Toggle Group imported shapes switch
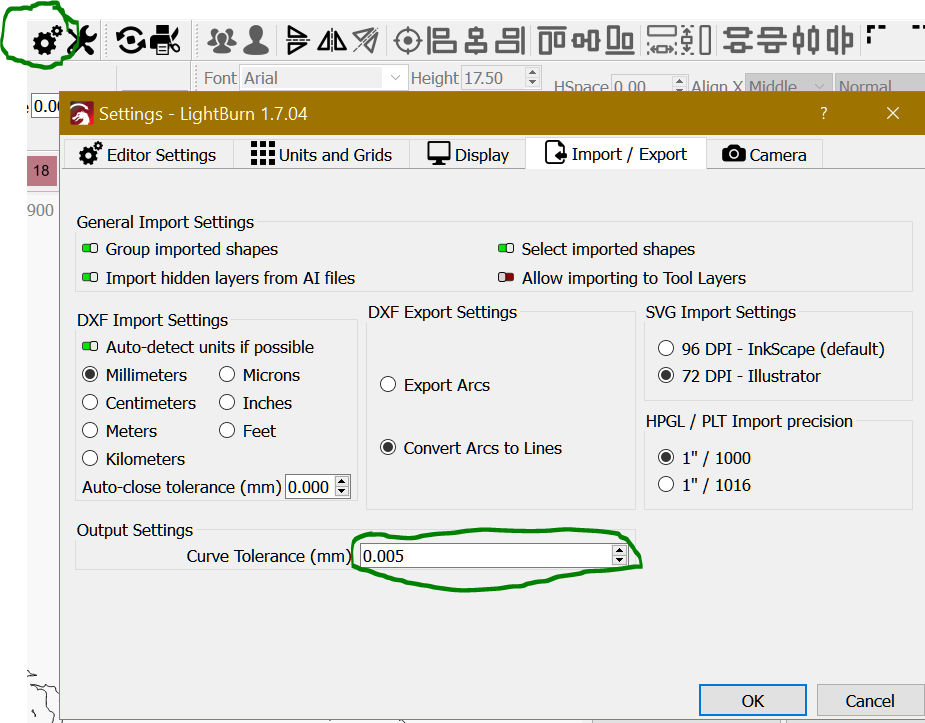Screen dimensions: 925x723 click(90, 248)
